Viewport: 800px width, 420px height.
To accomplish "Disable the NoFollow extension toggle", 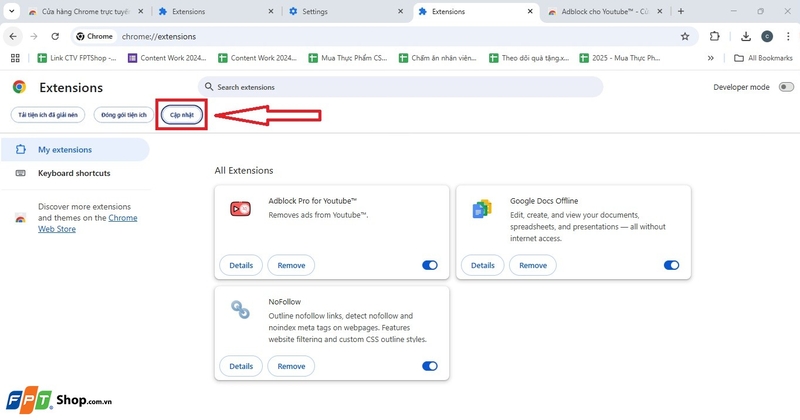I will tap(430, 365).
